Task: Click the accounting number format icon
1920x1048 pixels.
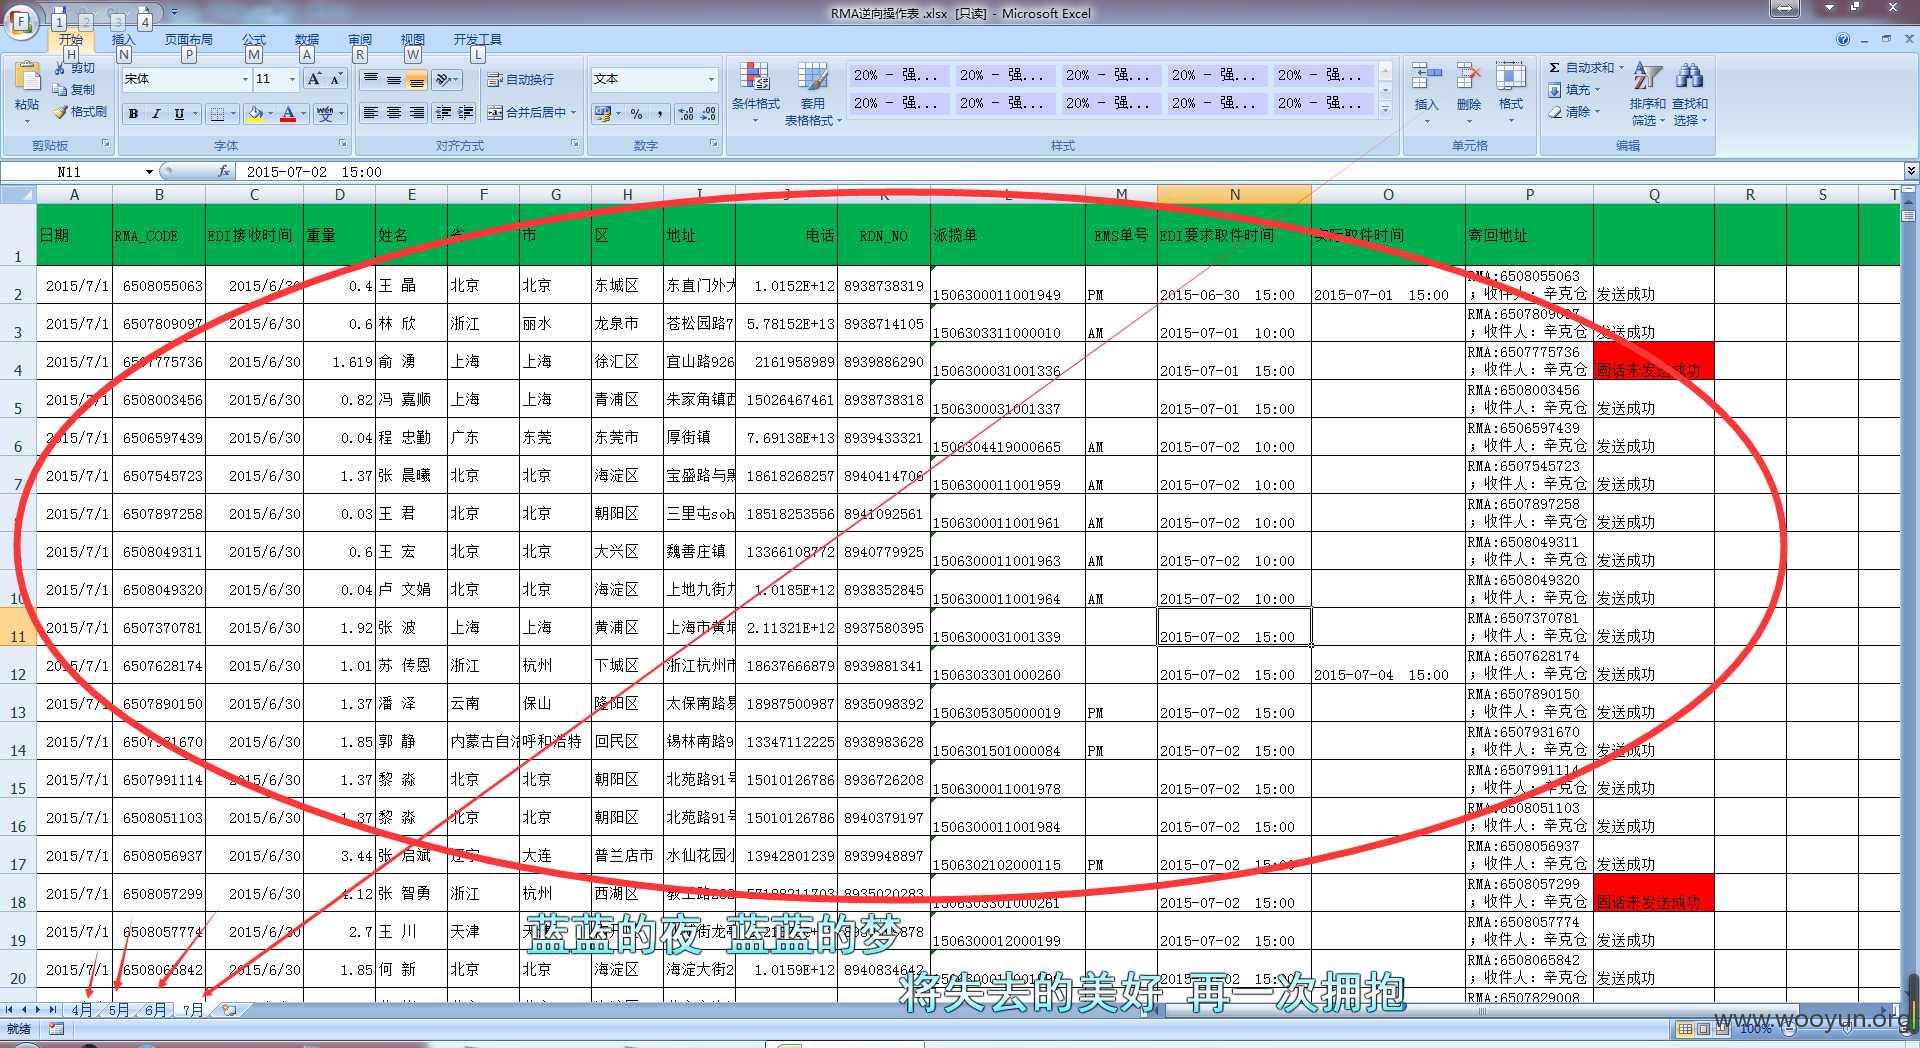Action: pos(603,114)
